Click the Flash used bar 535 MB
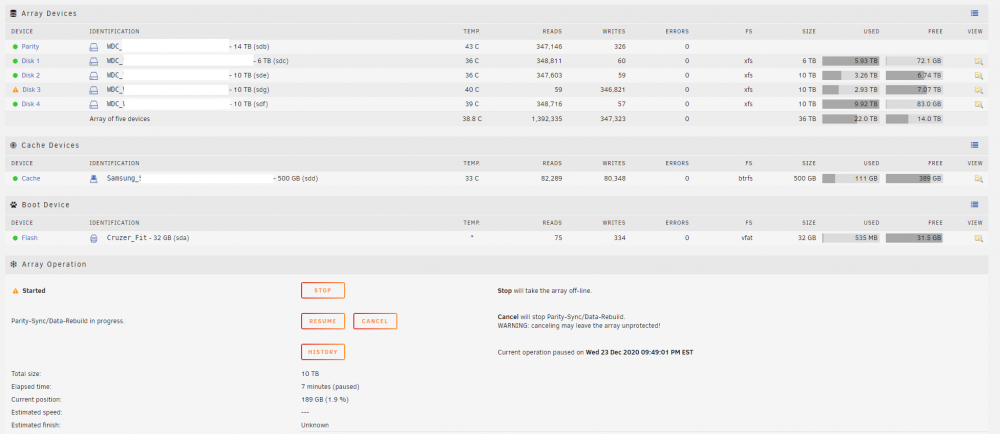1000x434 pixels. [851, 238]
